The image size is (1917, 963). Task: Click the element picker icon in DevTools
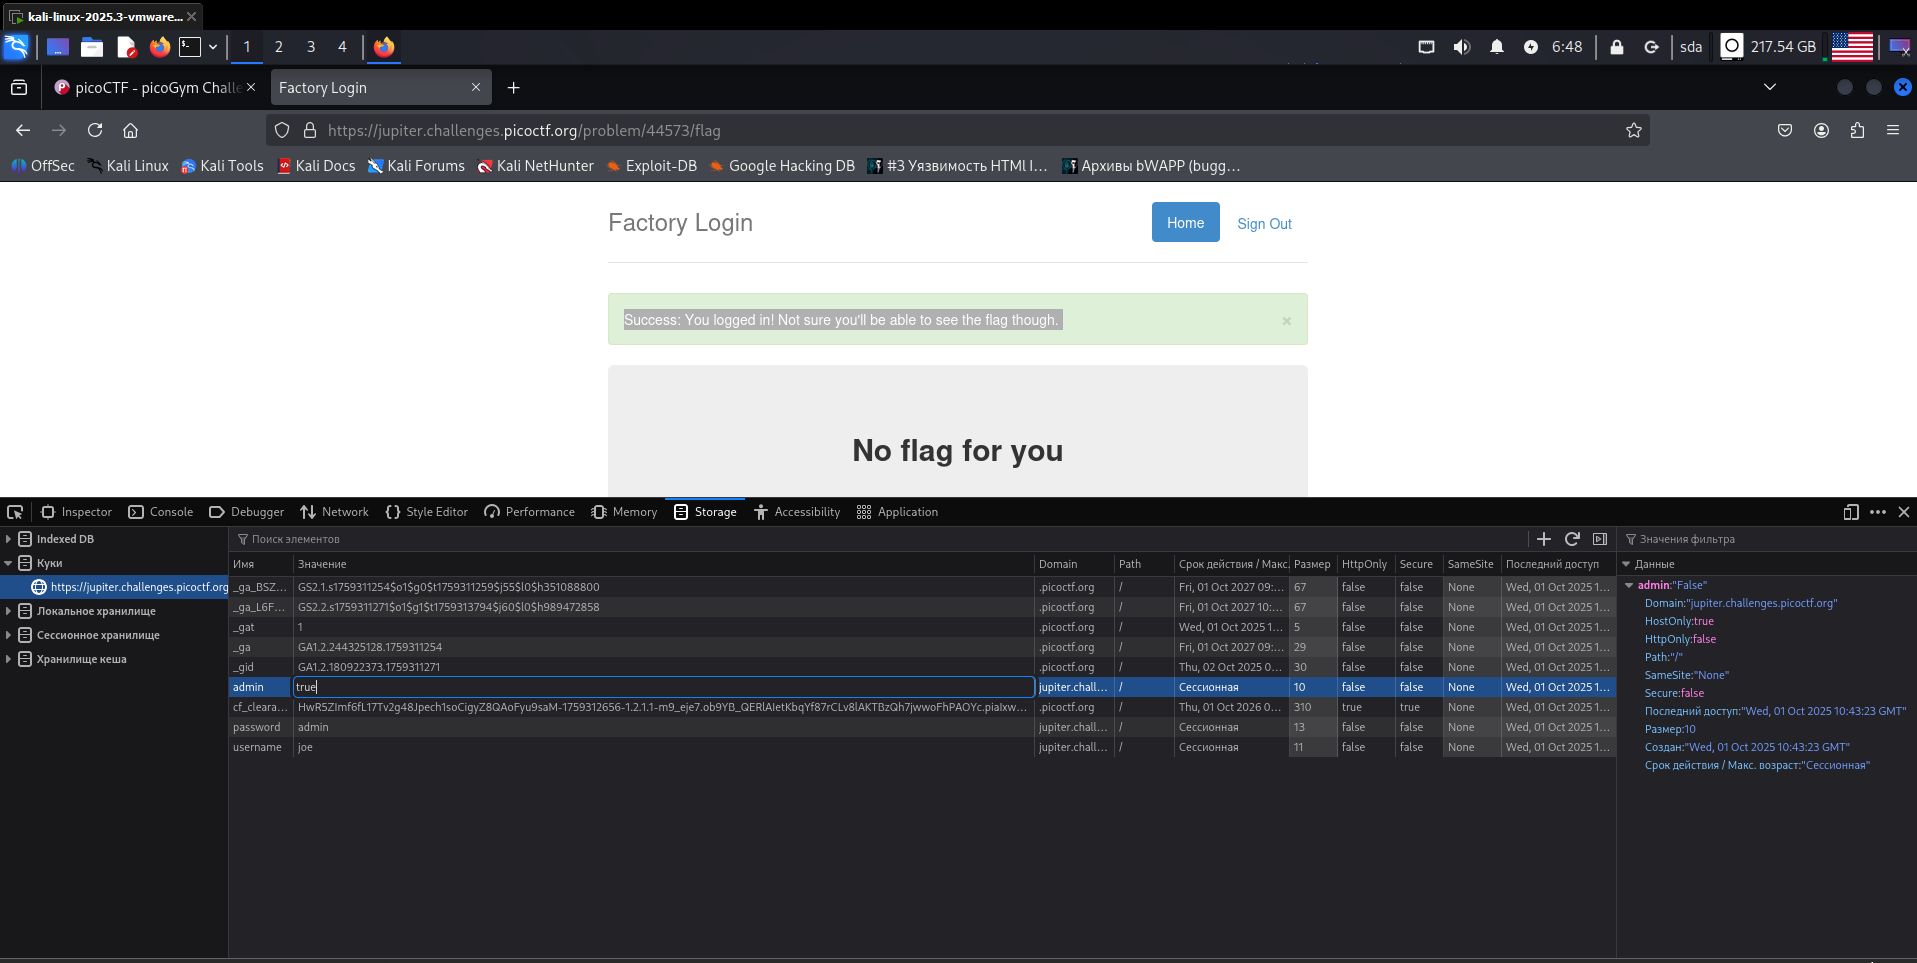[15, 512]
